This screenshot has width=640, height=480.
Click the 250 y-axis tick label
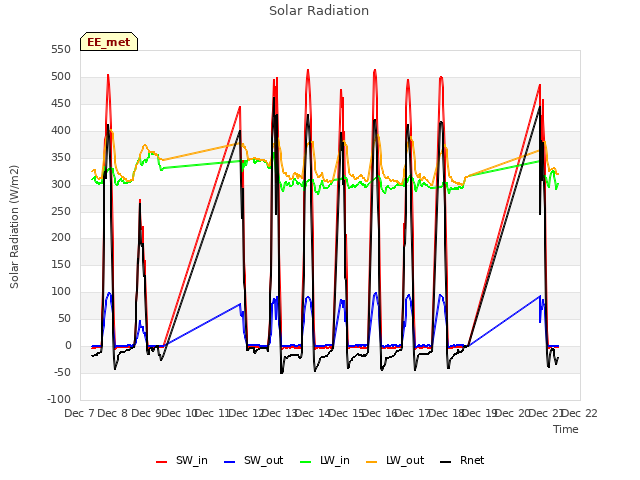point(61,211)
